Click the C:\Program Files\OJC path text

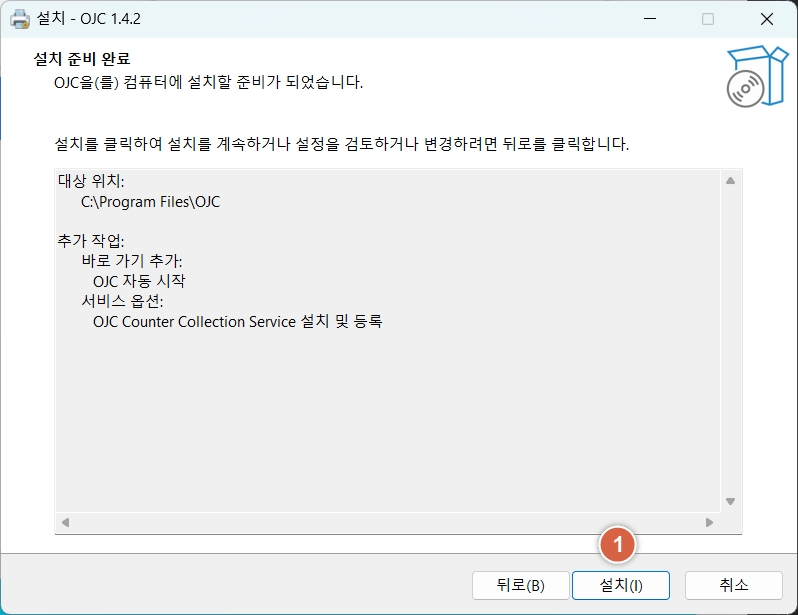point(150,202)
